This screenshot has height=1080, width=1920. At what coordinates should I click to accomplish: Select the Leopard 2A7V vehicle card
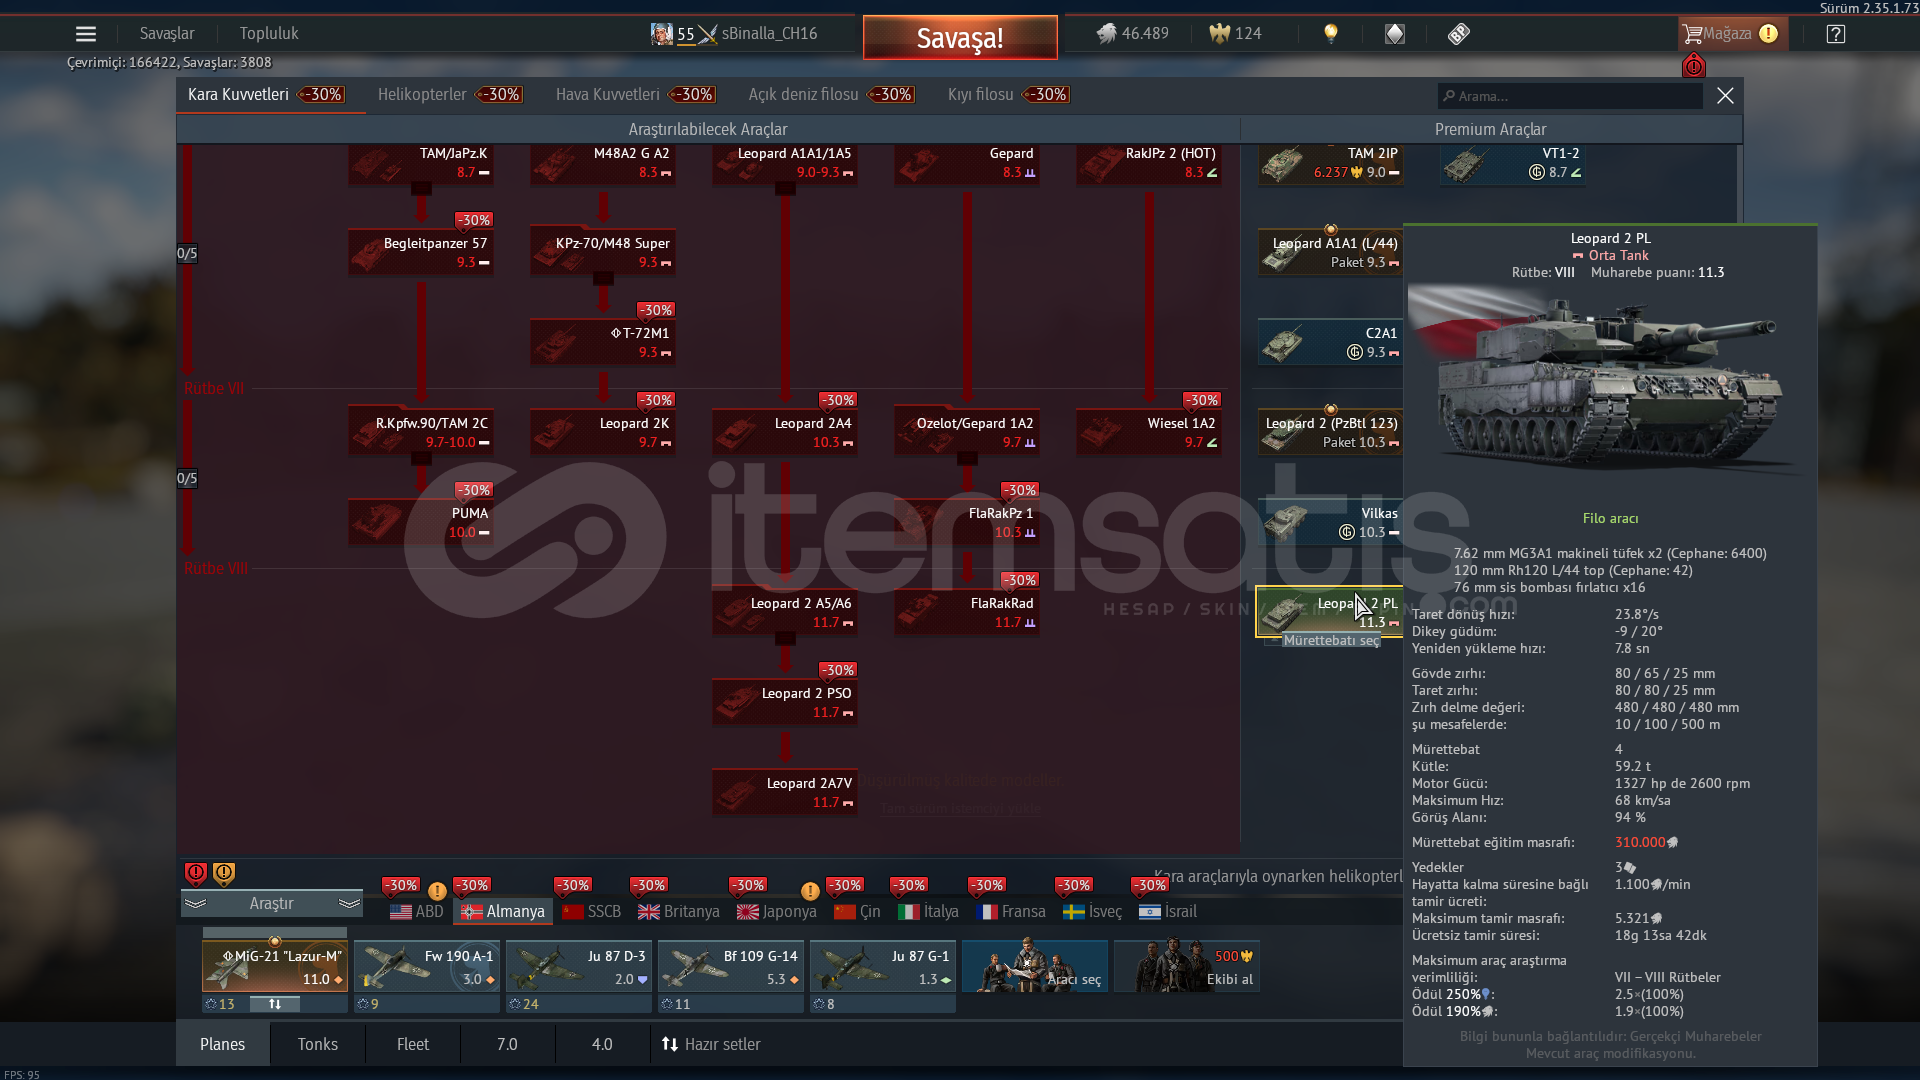click(x=785, y=792)
